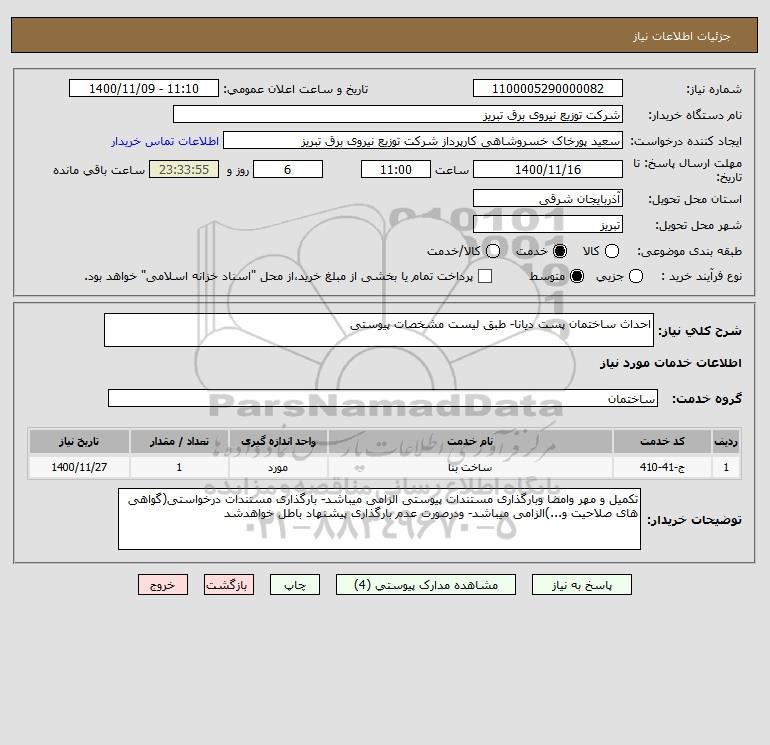This screenshot has width=770, height=745.
Task: Click the request creator name field
Action: point(423,141)
